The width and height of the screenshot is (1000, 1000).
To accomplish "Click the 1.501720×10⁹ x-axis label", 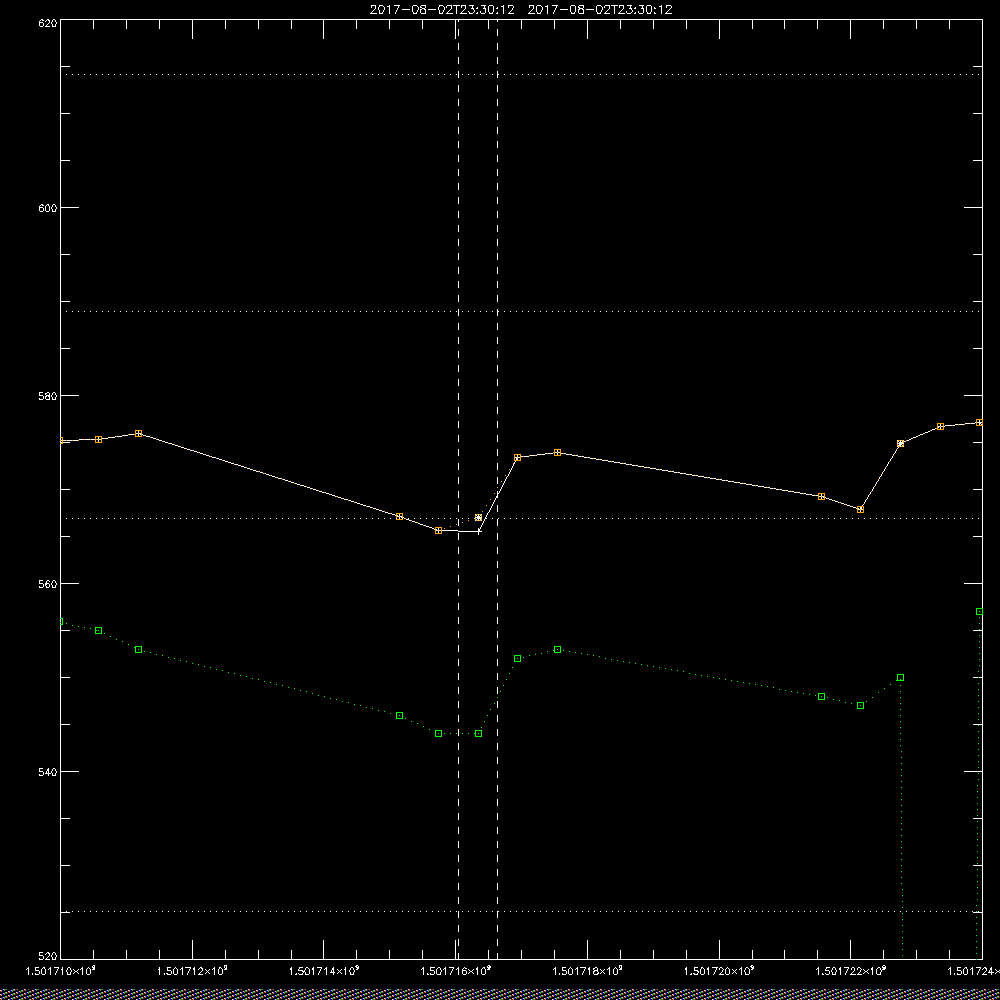I will 719,971.
